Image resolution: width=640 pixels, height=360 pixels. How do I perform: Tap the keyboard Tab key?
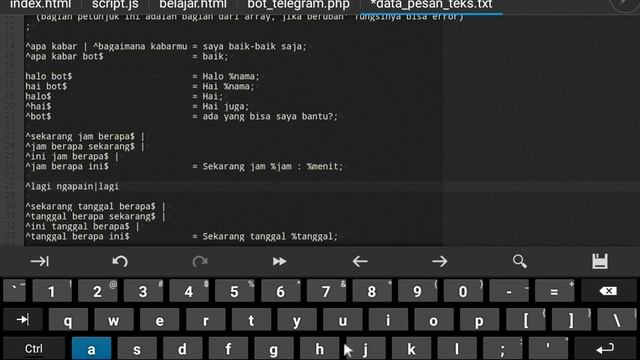point(23,320)
